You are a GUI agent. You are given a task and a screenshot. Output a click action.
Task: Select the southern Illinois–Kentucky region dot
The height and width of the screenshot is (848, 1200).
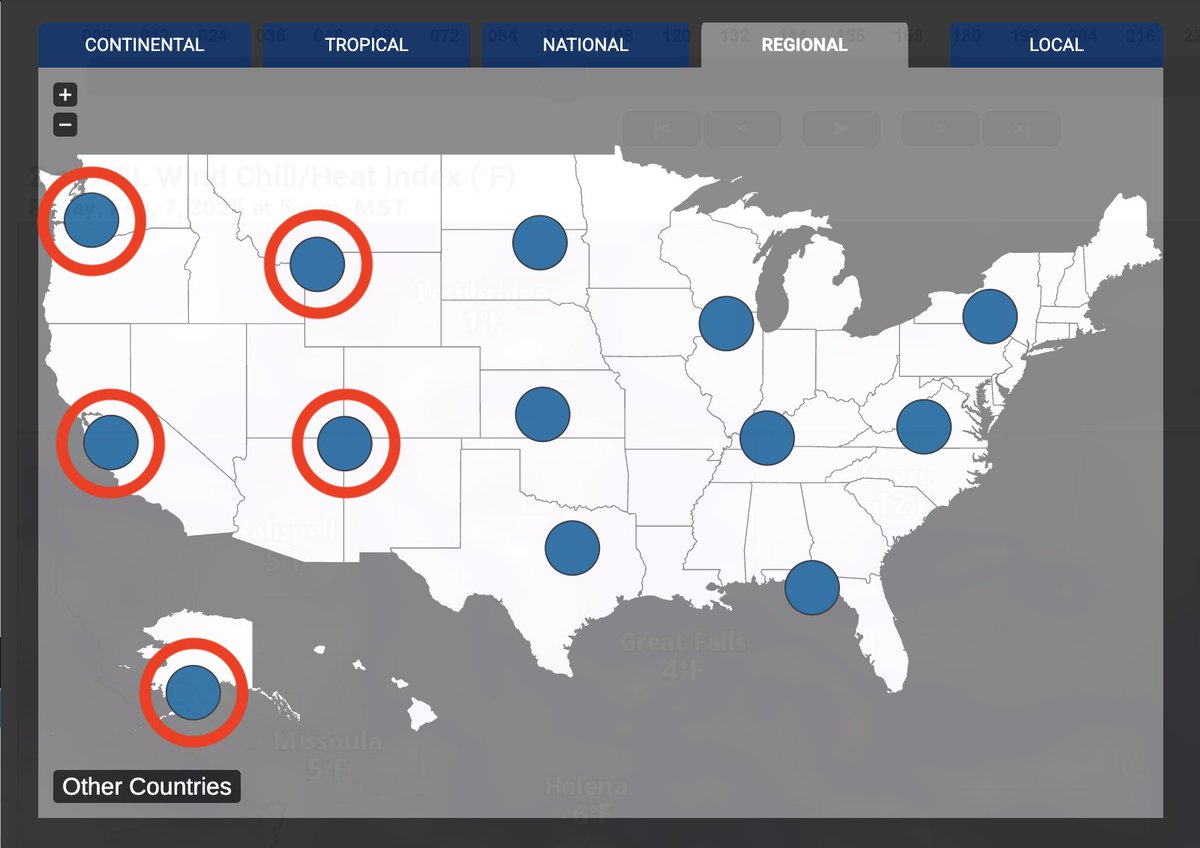(767, 438)
